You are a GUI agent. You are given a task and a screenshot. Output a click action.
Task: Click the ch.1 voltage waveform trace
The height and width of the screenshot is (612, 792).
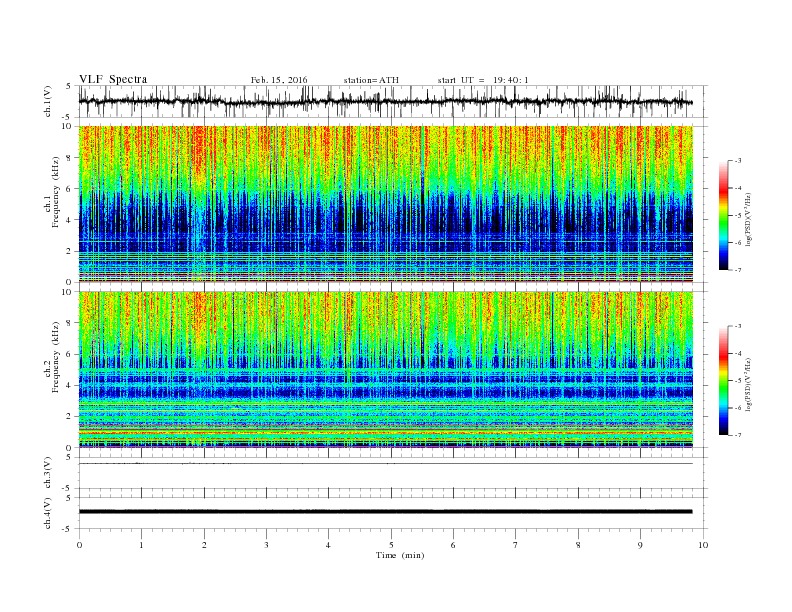[x=385, y=101]
